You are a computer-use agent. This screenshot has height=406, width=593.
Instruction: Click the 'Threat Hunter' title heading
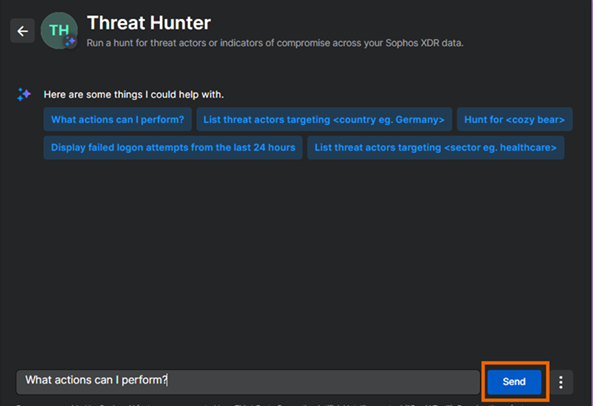[x=149, y=23]
